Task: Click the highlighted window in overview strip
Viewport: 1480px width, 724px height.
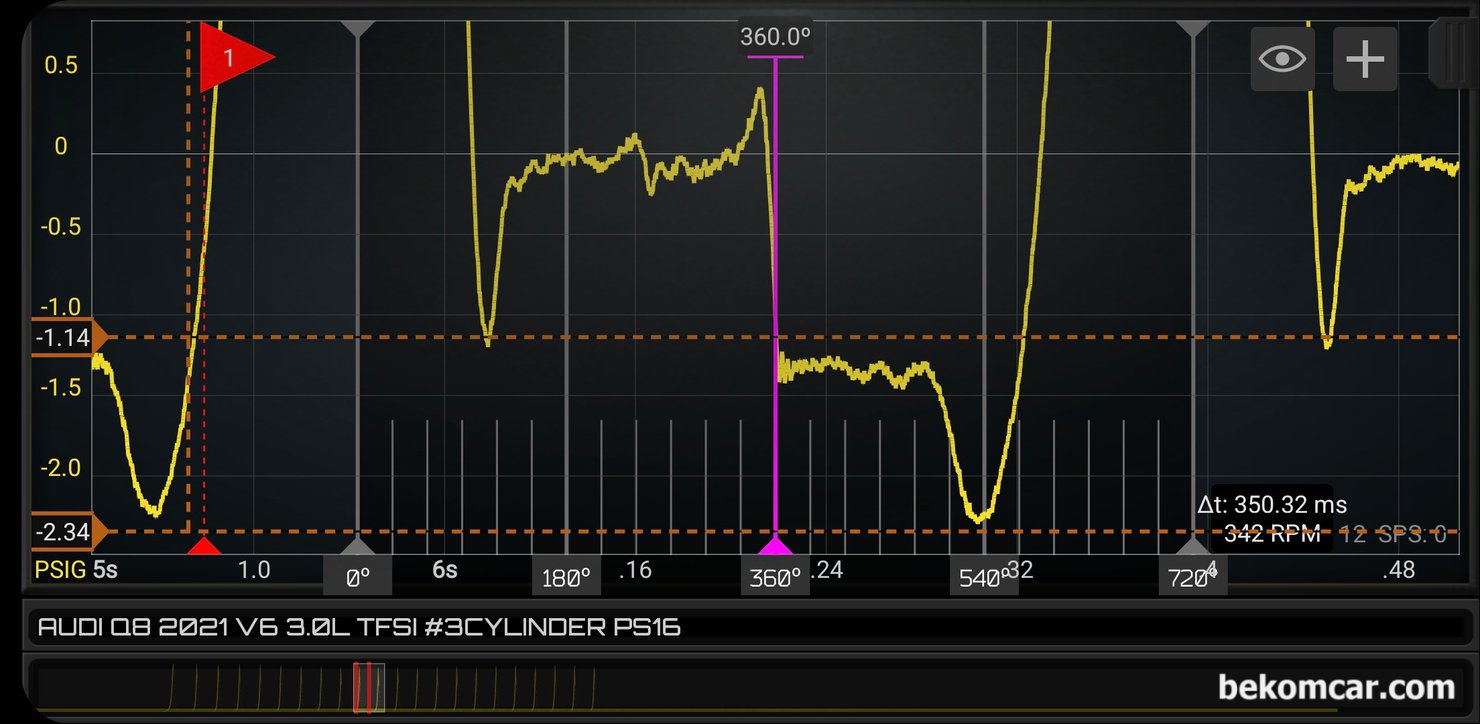Action: 368,688
